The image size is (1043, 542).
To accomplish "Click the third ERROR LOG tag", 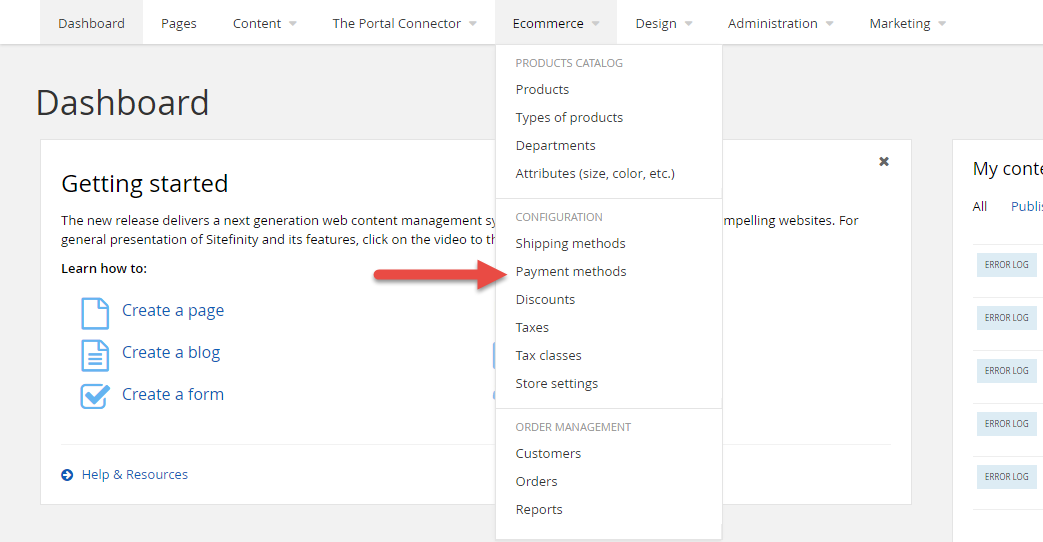I will coord(1006,370).
